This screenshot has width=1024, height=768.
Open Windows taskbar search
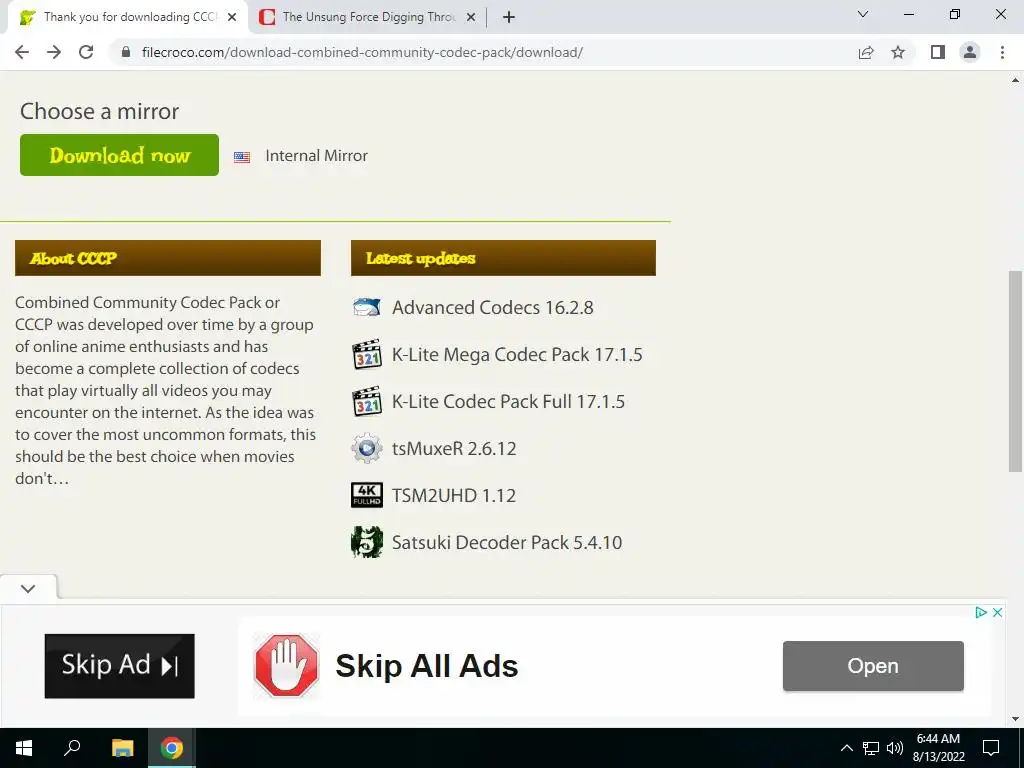coord(72,748)
